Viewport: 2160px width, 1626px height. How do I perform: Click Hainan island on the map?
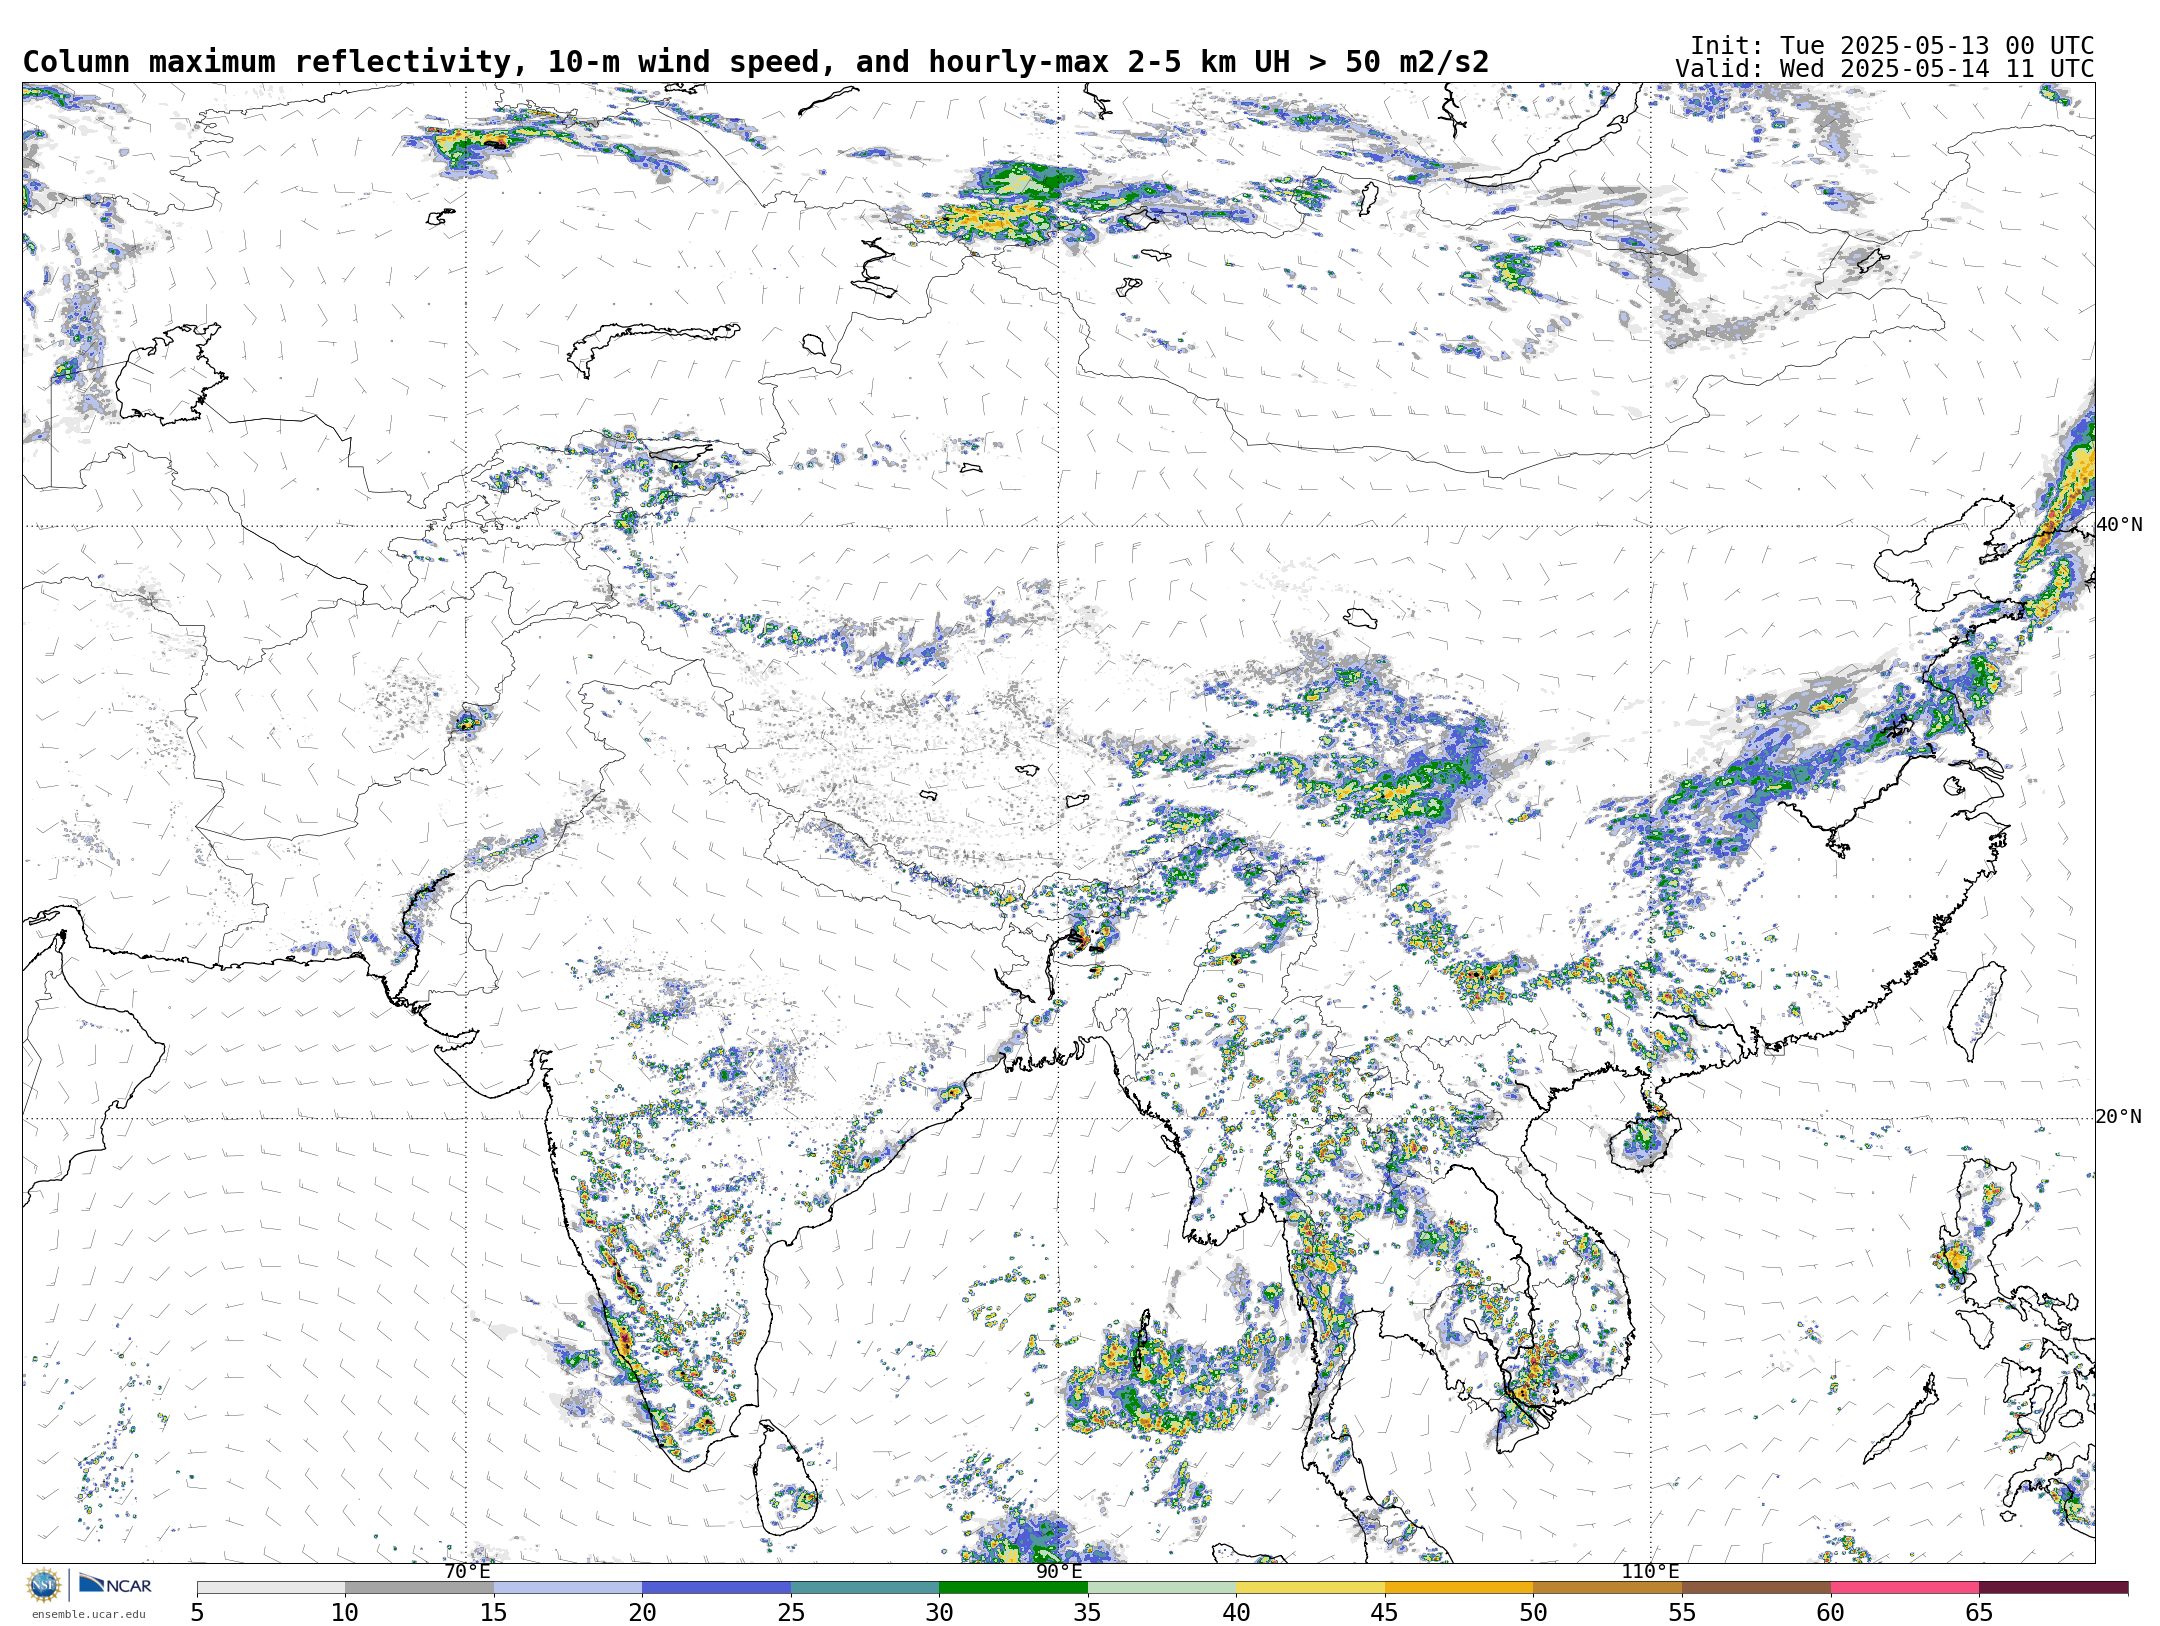click(1645, 1142)
